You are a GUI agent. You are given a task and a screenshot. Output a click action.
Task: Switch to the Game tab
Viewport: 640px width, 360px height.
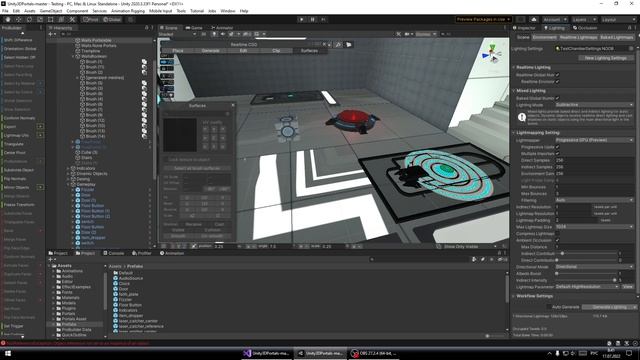click(194, 28)
